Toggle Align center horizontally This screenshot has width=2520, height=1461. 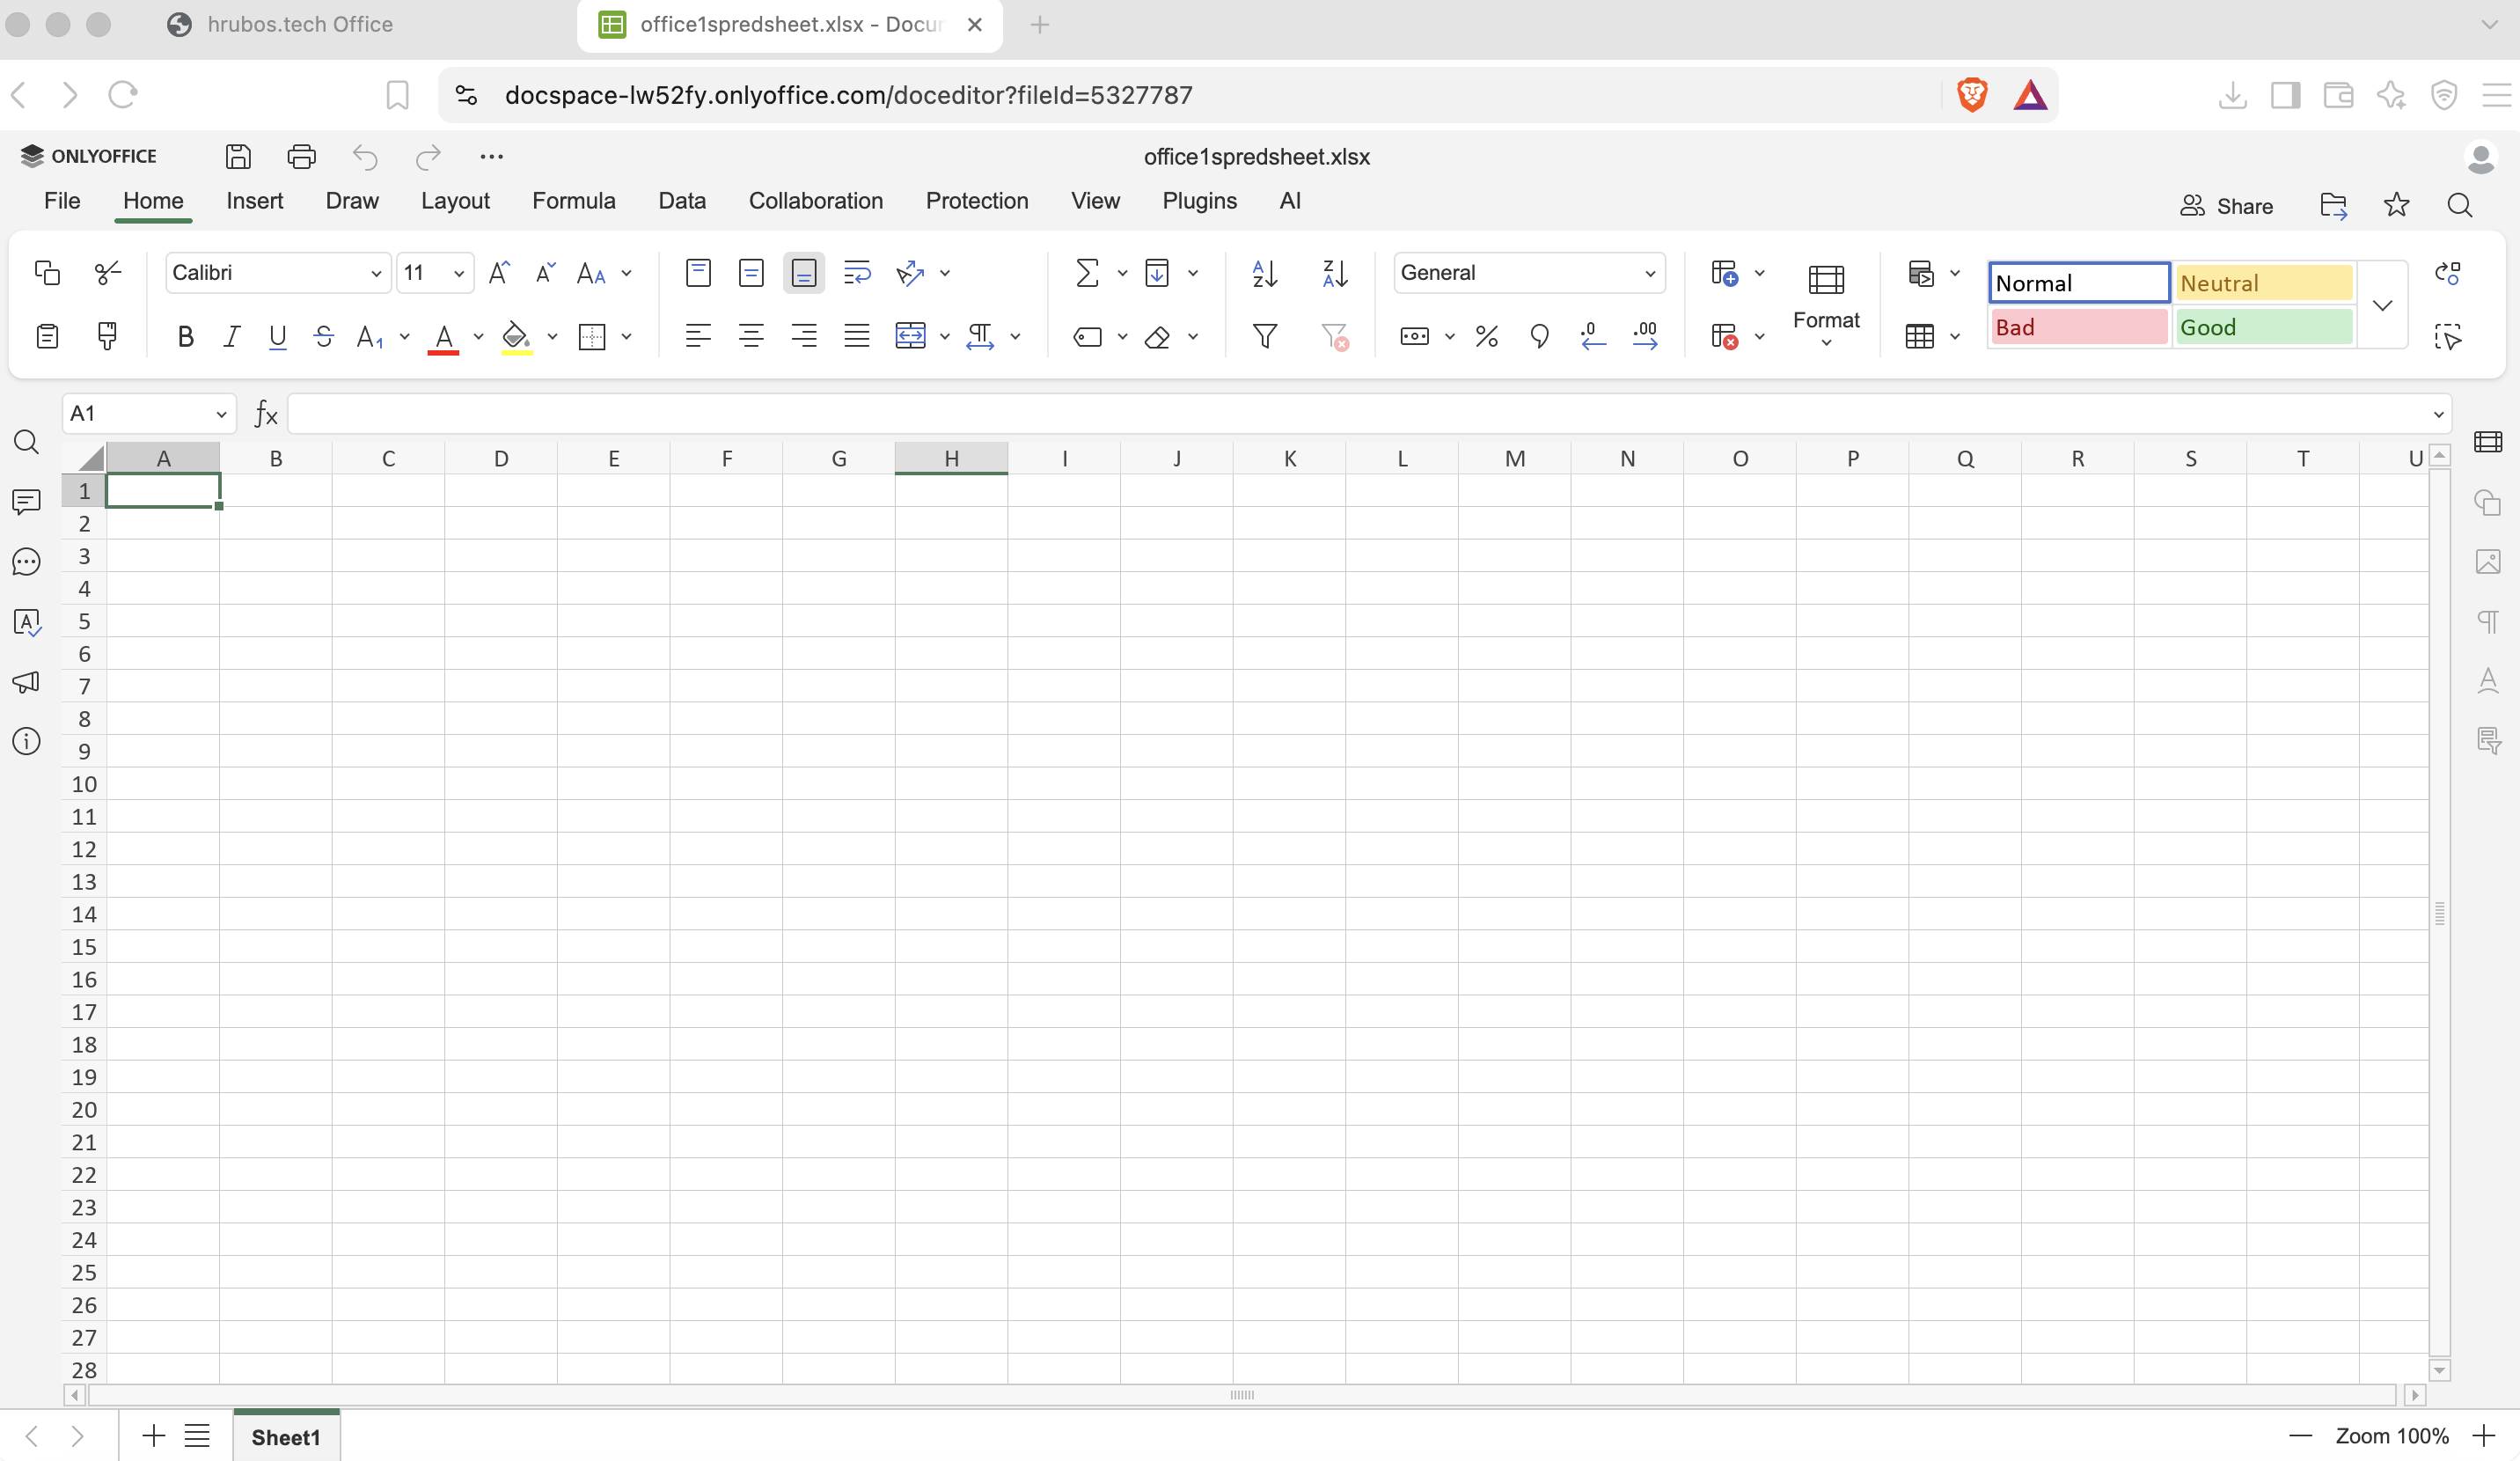tap(751, 336)
